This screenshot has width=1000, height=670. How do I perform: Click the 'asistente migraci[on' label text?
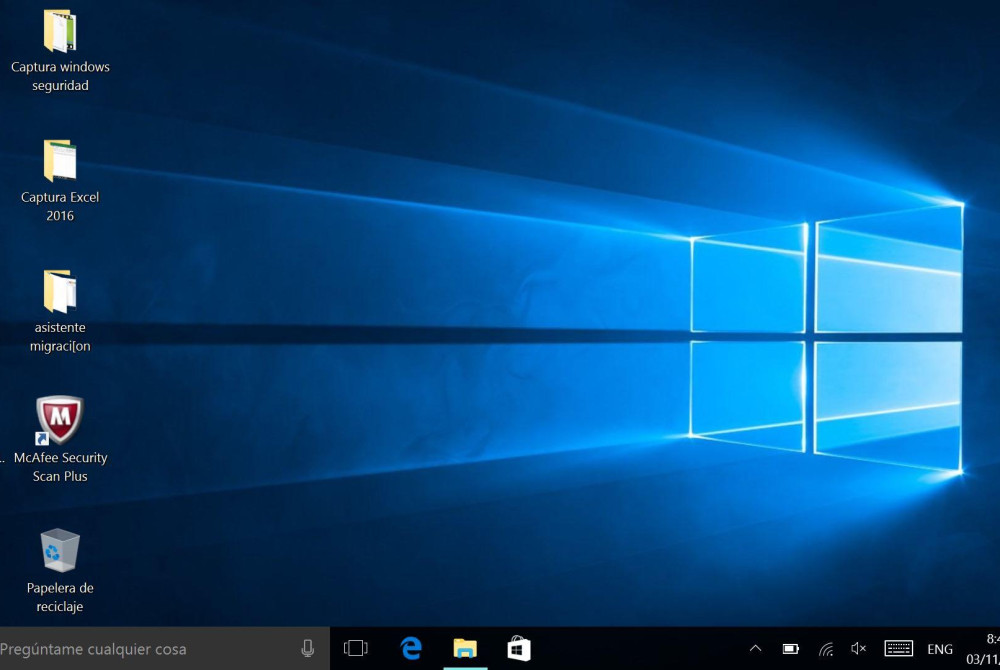(x=60, y=337)
